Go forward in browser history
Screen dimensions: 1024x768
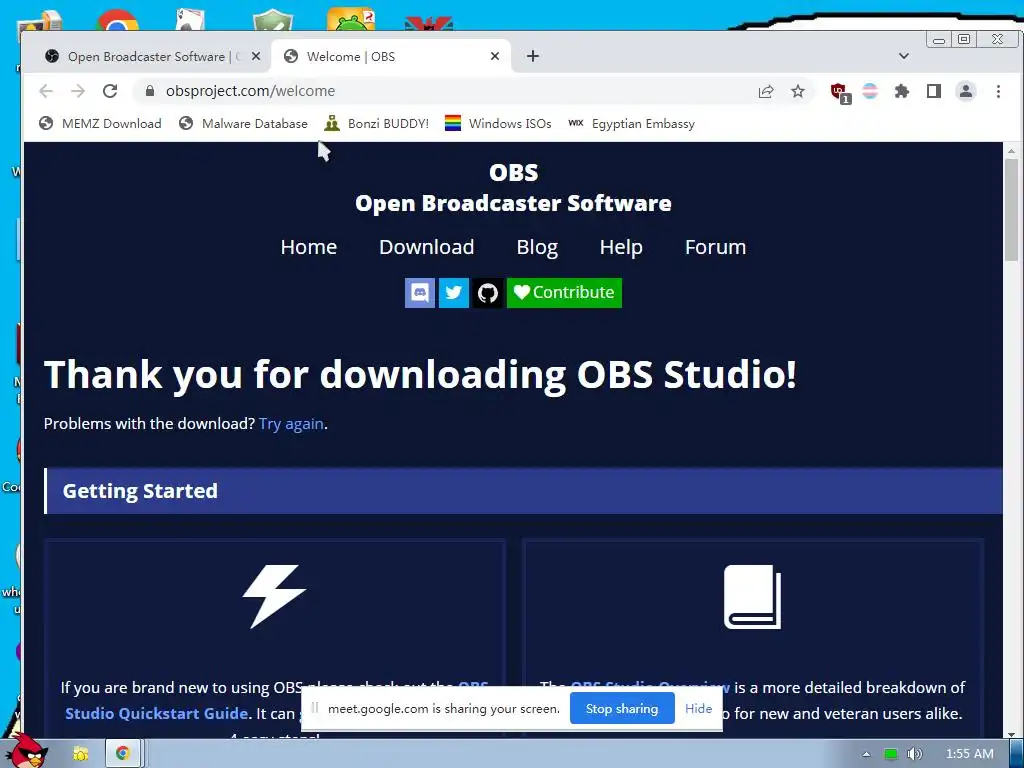78,91
